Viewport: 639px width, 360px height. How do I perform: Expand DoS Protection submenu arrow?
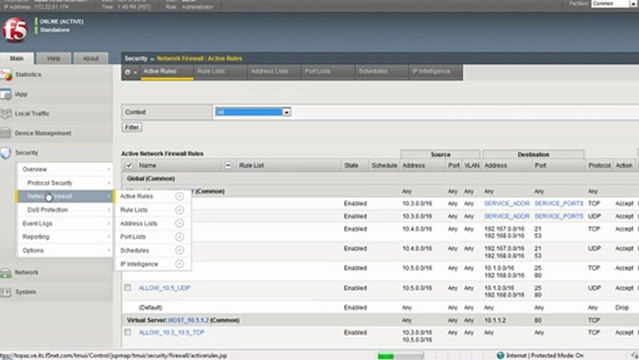coord(109,210)
